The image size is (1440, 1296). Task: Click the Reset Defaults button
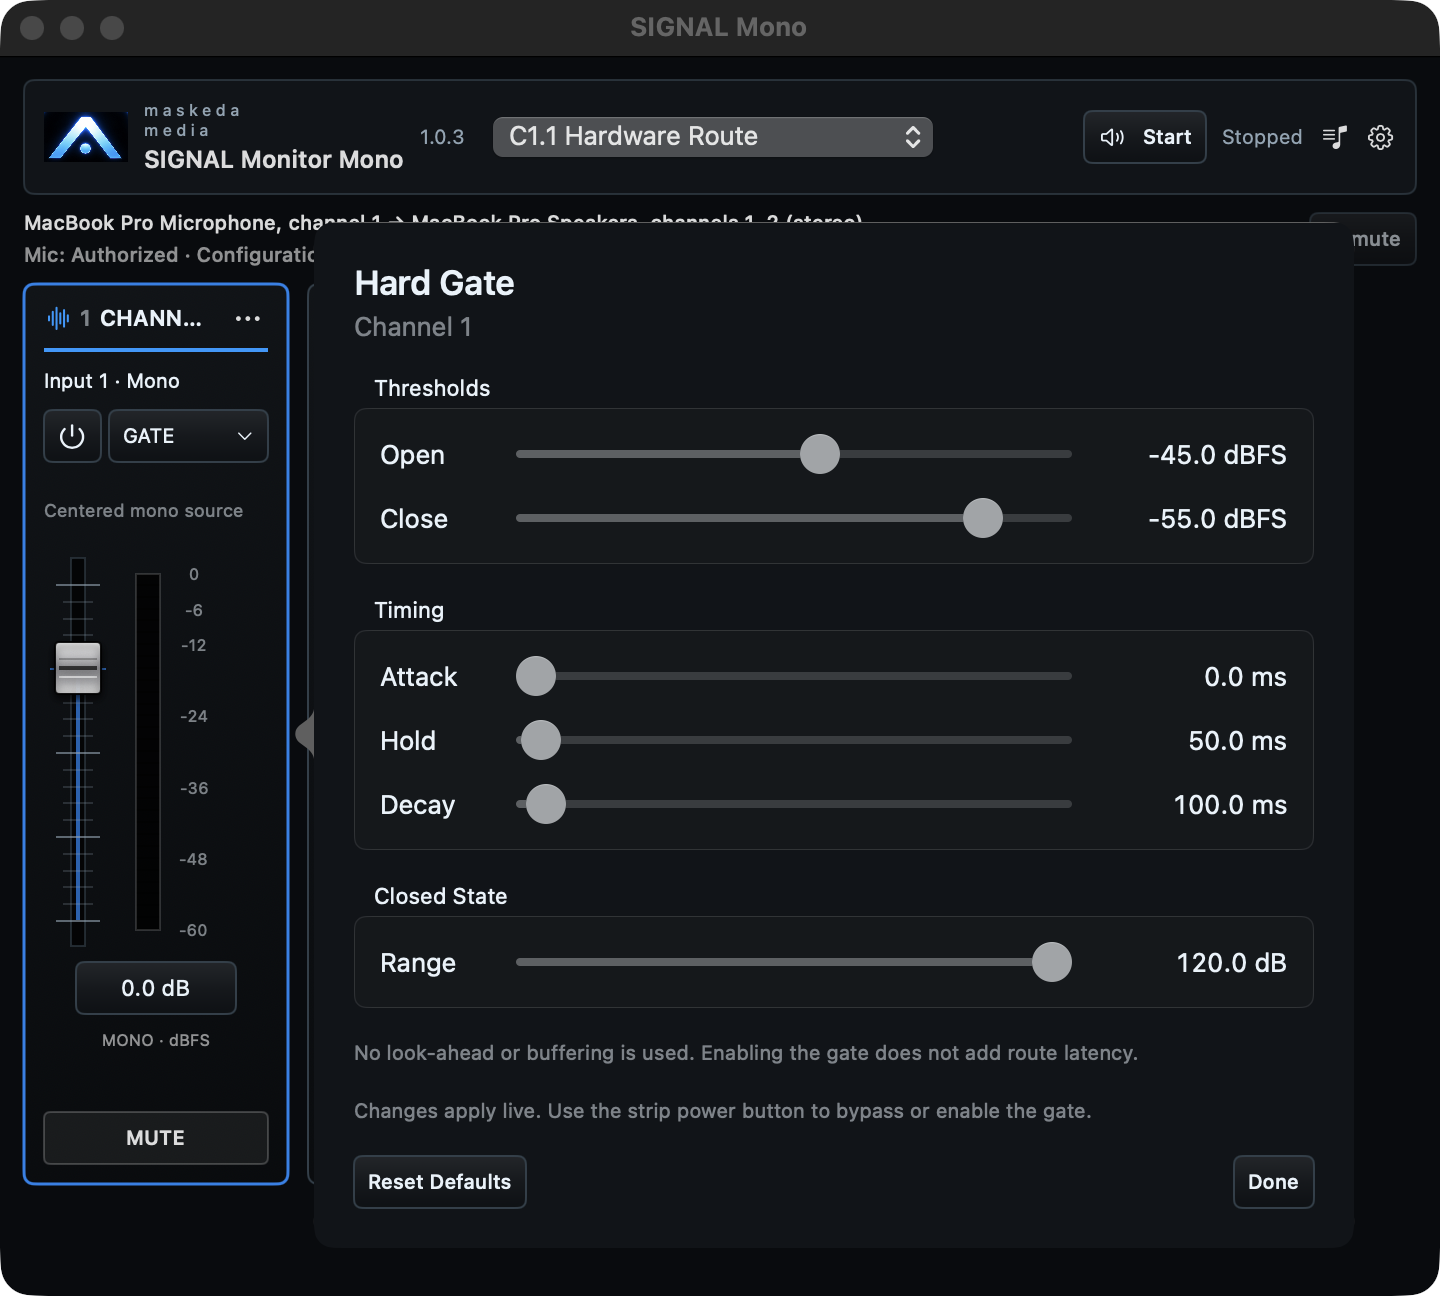tap(440, 1182)
